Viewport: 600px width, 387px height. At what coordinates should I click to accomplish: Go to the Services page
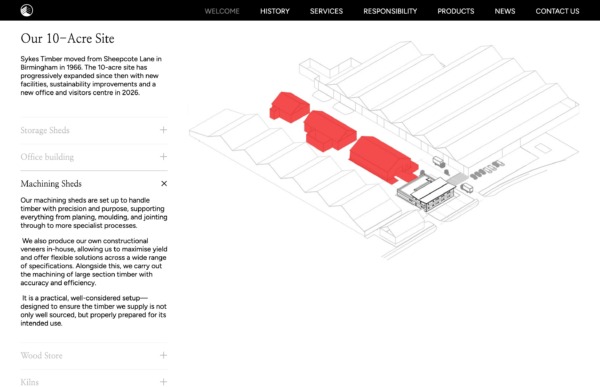pos(326,11)
